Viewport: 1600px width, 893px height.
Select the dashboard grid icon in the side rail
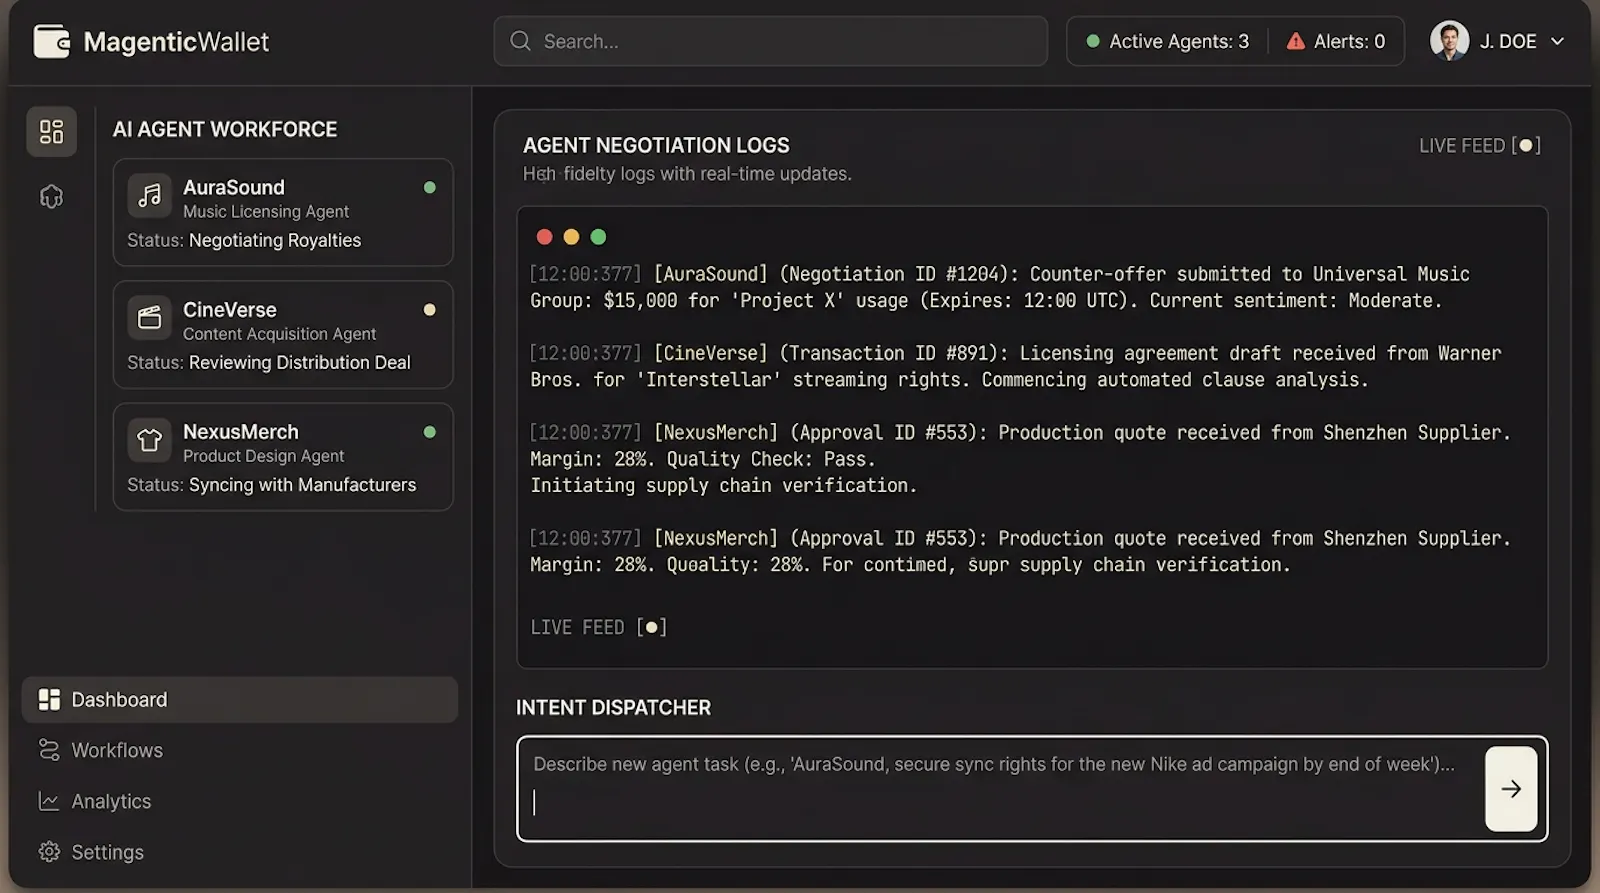(x=51, y=131)
